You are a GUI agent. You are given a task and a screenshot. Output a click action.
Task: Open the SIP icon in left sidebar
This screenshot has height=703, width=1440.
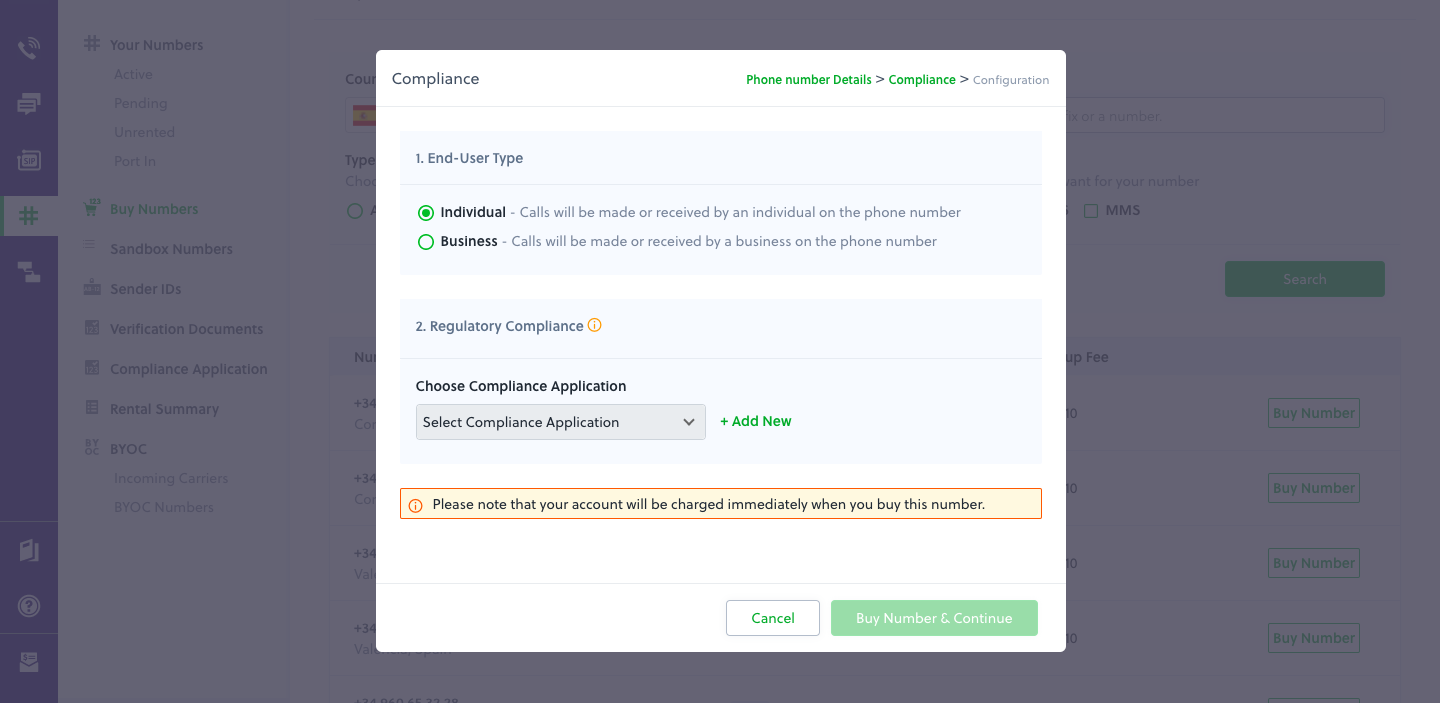tap(28, 159)
